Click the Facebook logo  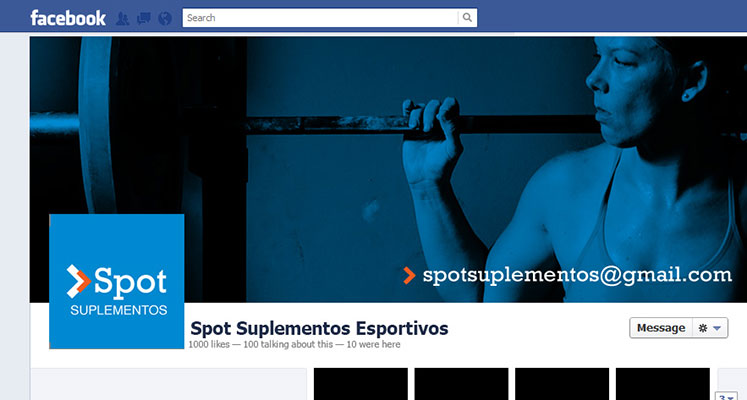[68, 18]
